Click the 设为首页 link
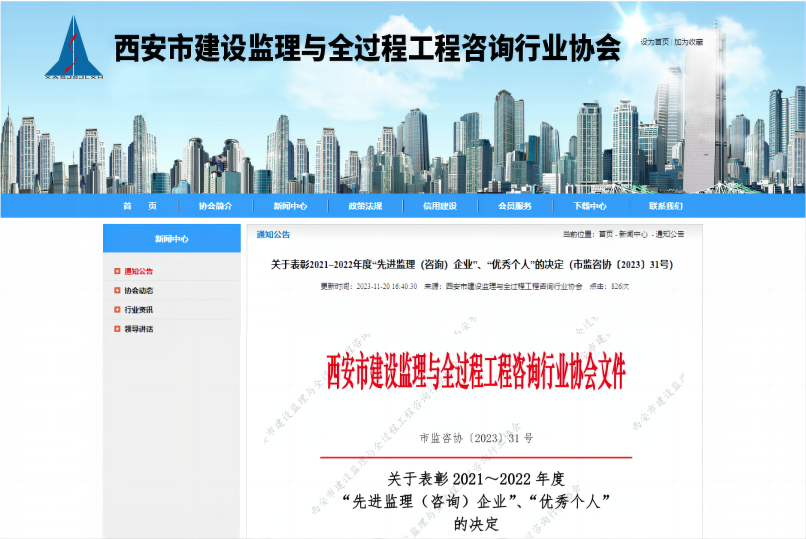806x539 pixels. coord(654,42)
